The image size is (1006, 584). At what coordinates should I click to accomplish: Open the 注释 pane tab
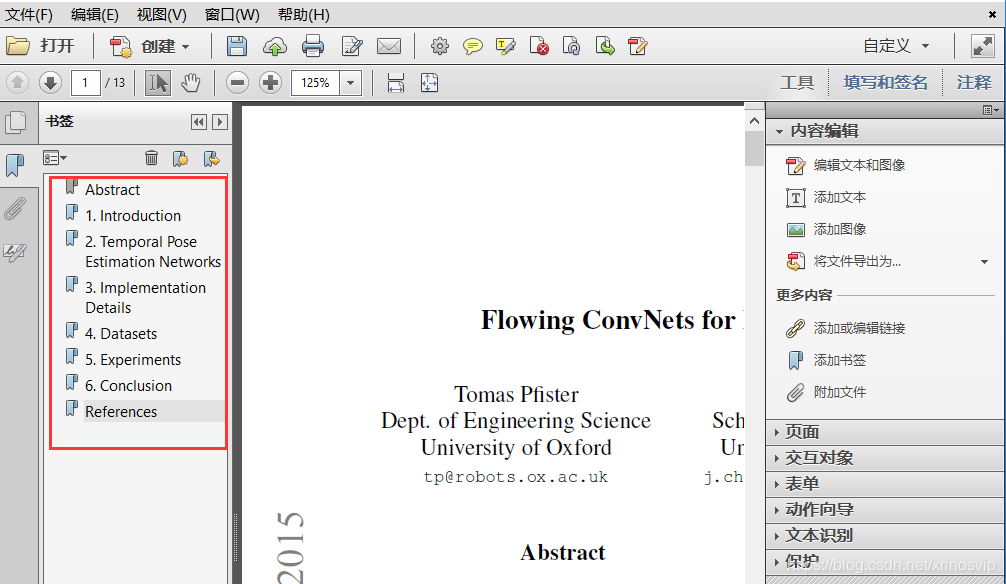coord(974,83)
